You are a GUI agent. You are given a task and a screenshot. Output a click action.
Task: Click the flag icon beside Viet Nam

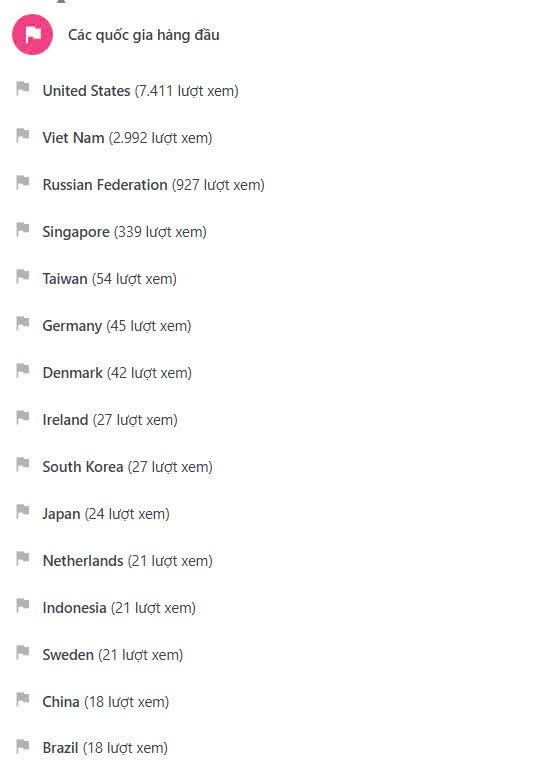click(23, 136)
